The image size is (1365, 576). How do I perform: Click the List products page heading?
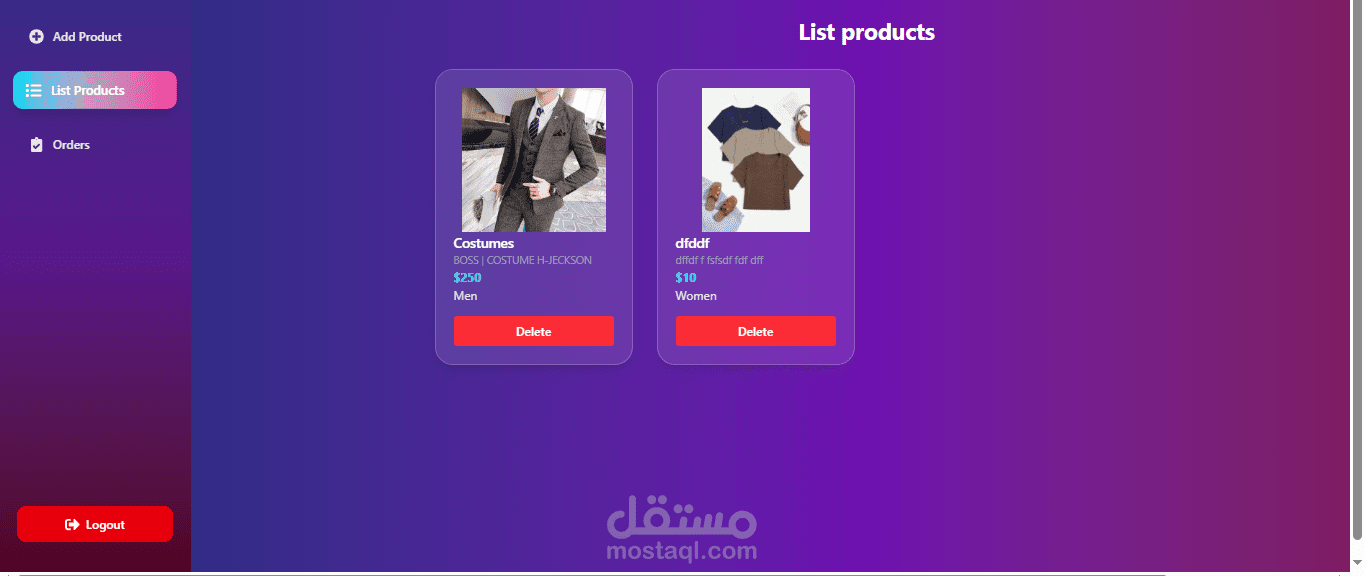coord(867,32)
